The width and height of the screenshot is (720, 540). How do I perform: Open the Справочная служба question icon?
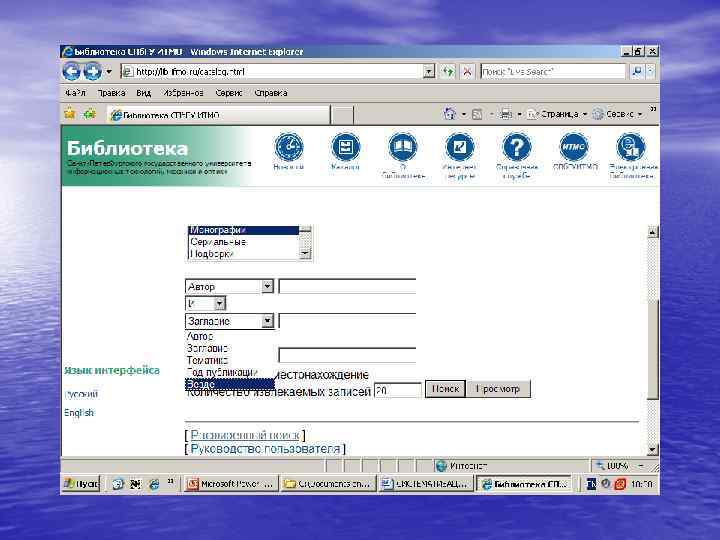517,147
